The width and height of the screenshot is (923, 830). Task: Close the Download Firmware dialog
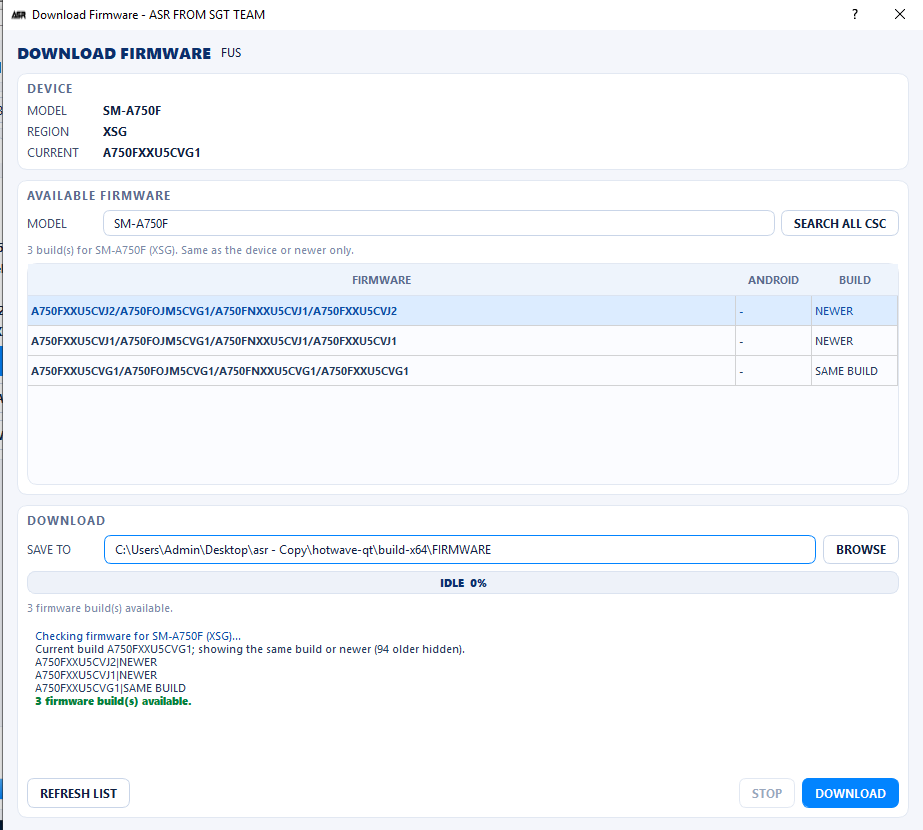[x=899, y=14]
